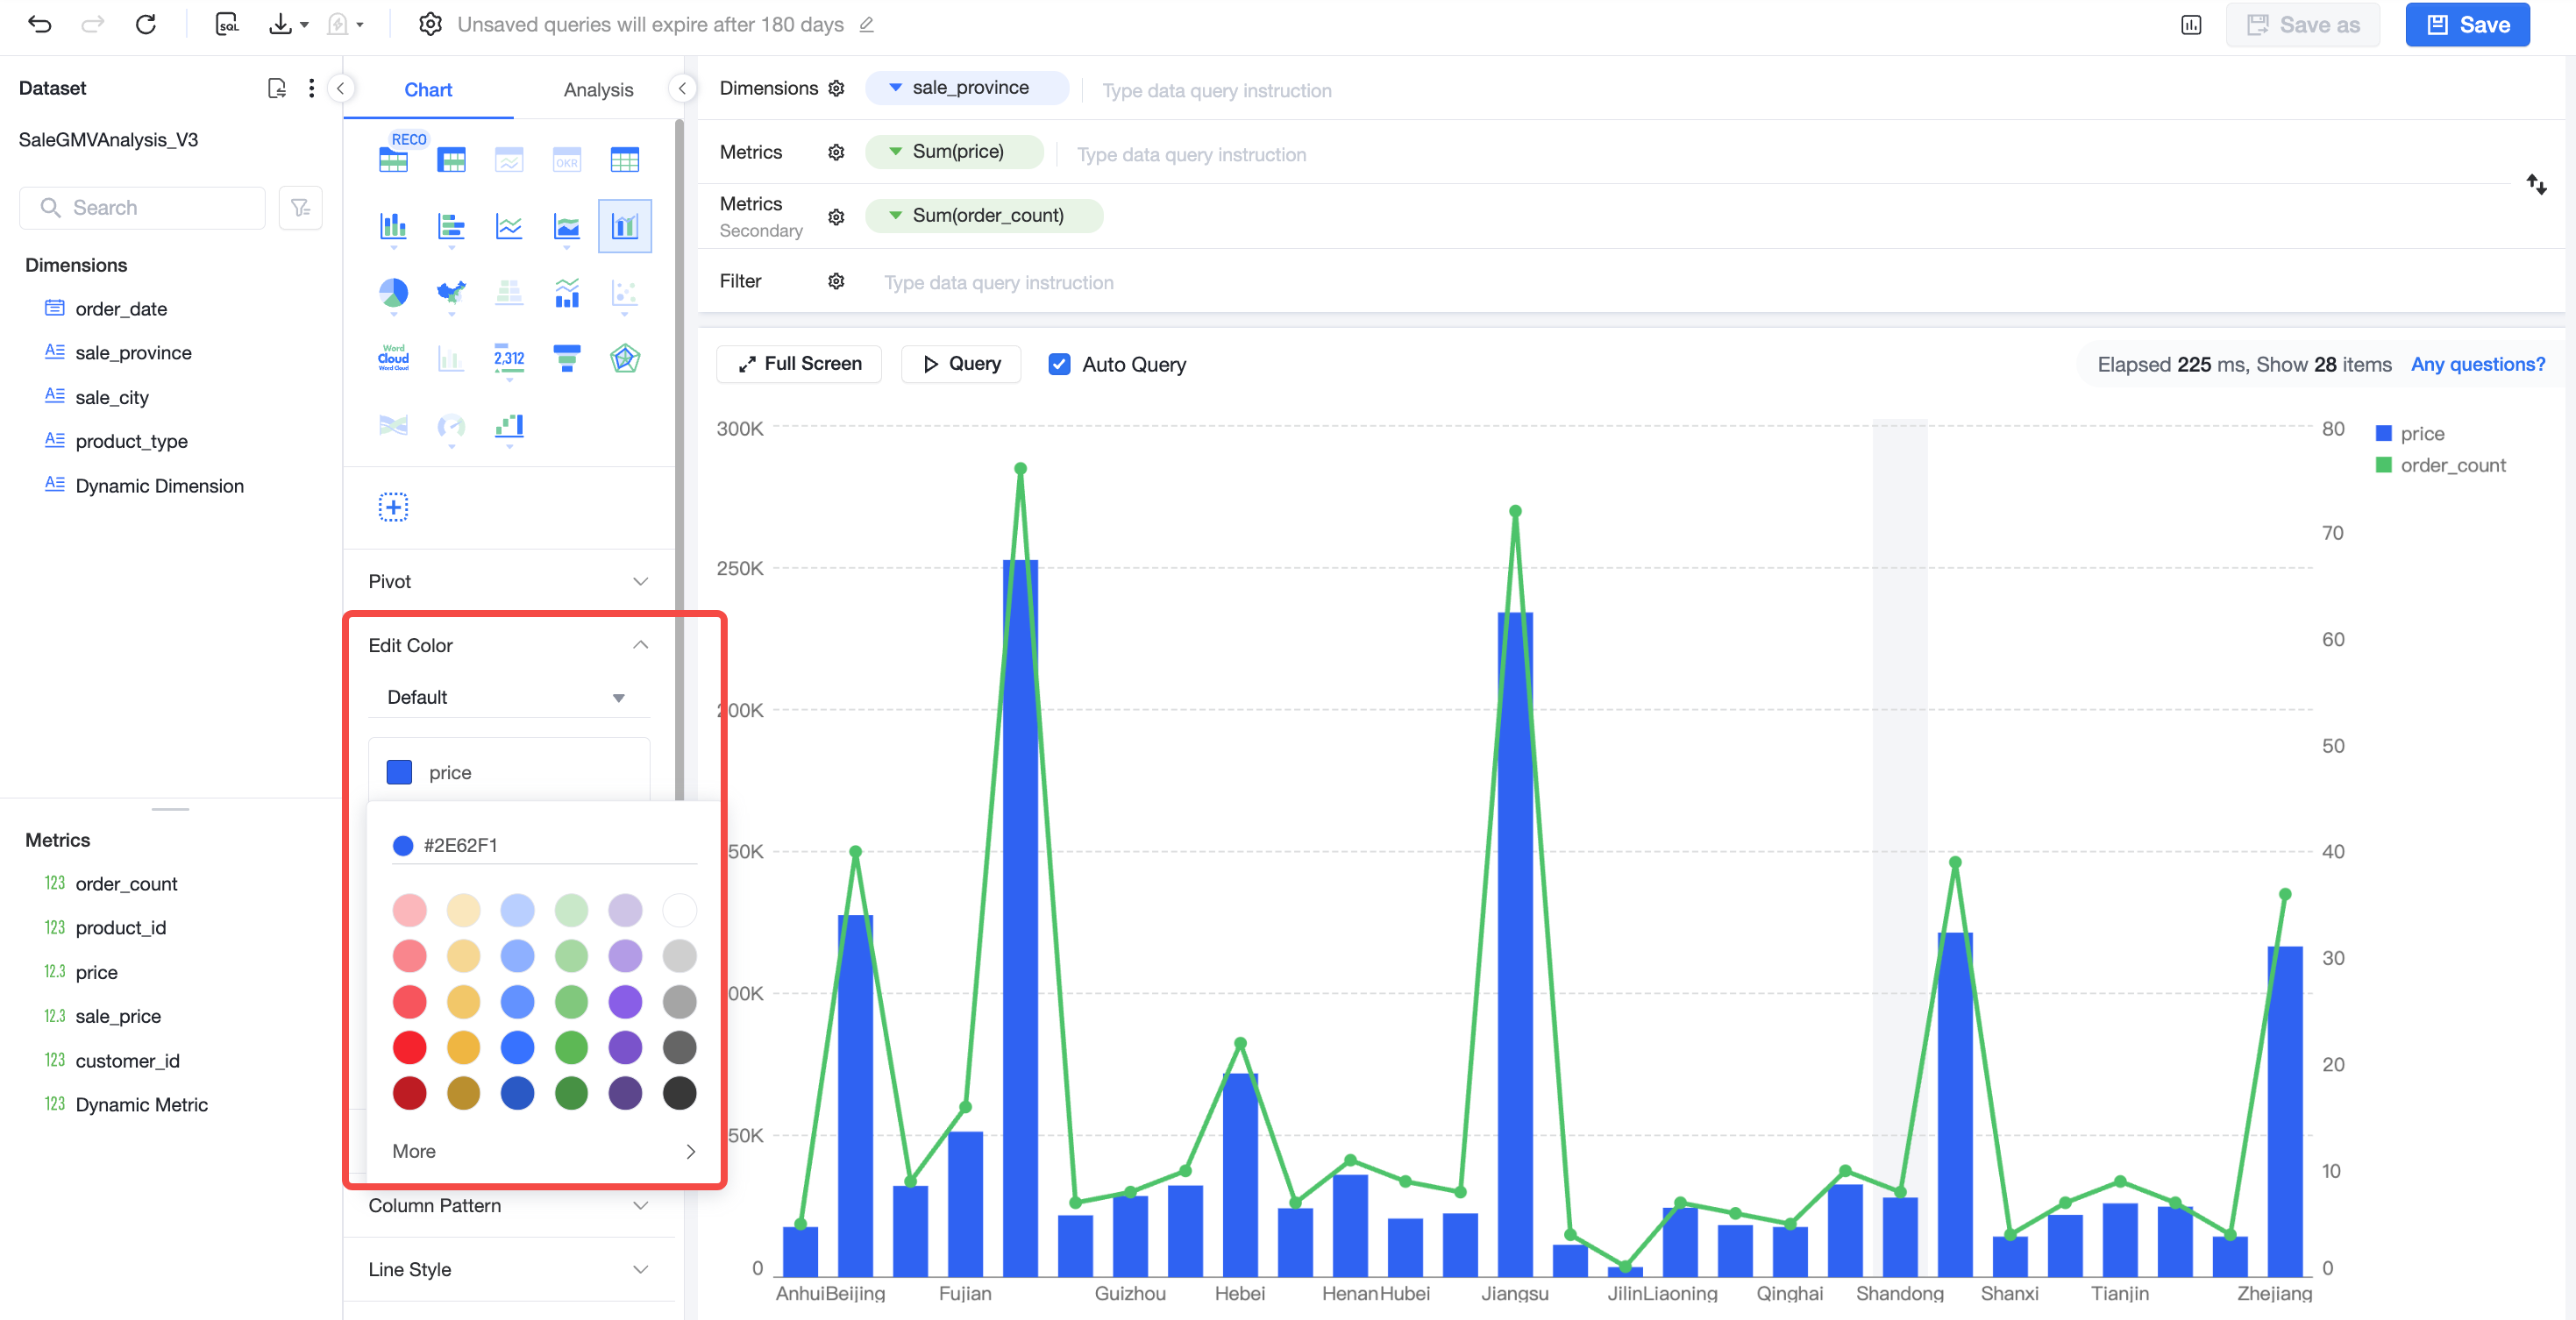
Task: Switch to the Analysis tab
Action: [x=598, y=89]
